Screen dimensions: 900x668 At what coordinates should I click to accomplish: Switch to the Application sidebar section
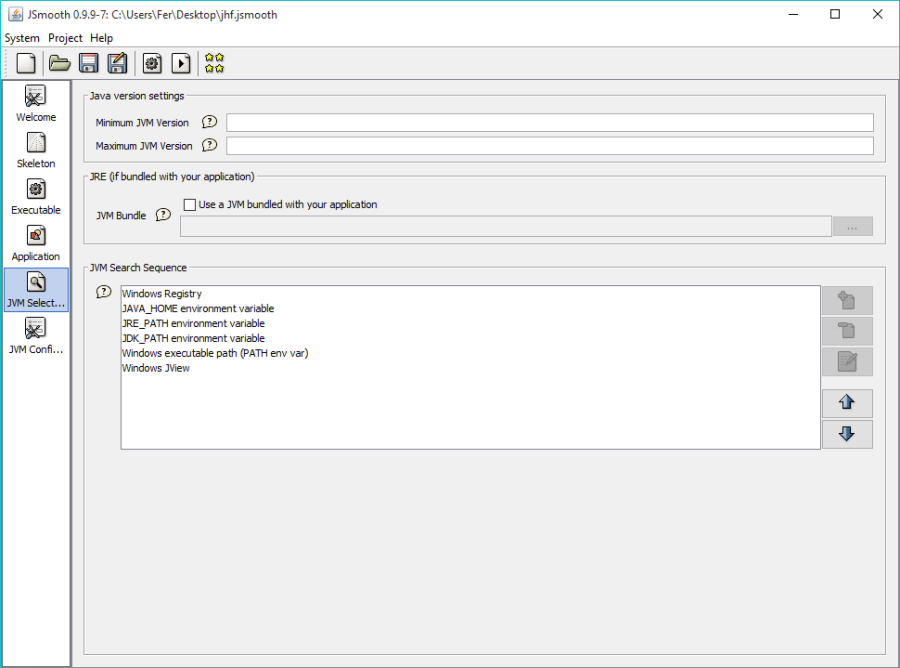pos(36,244)
